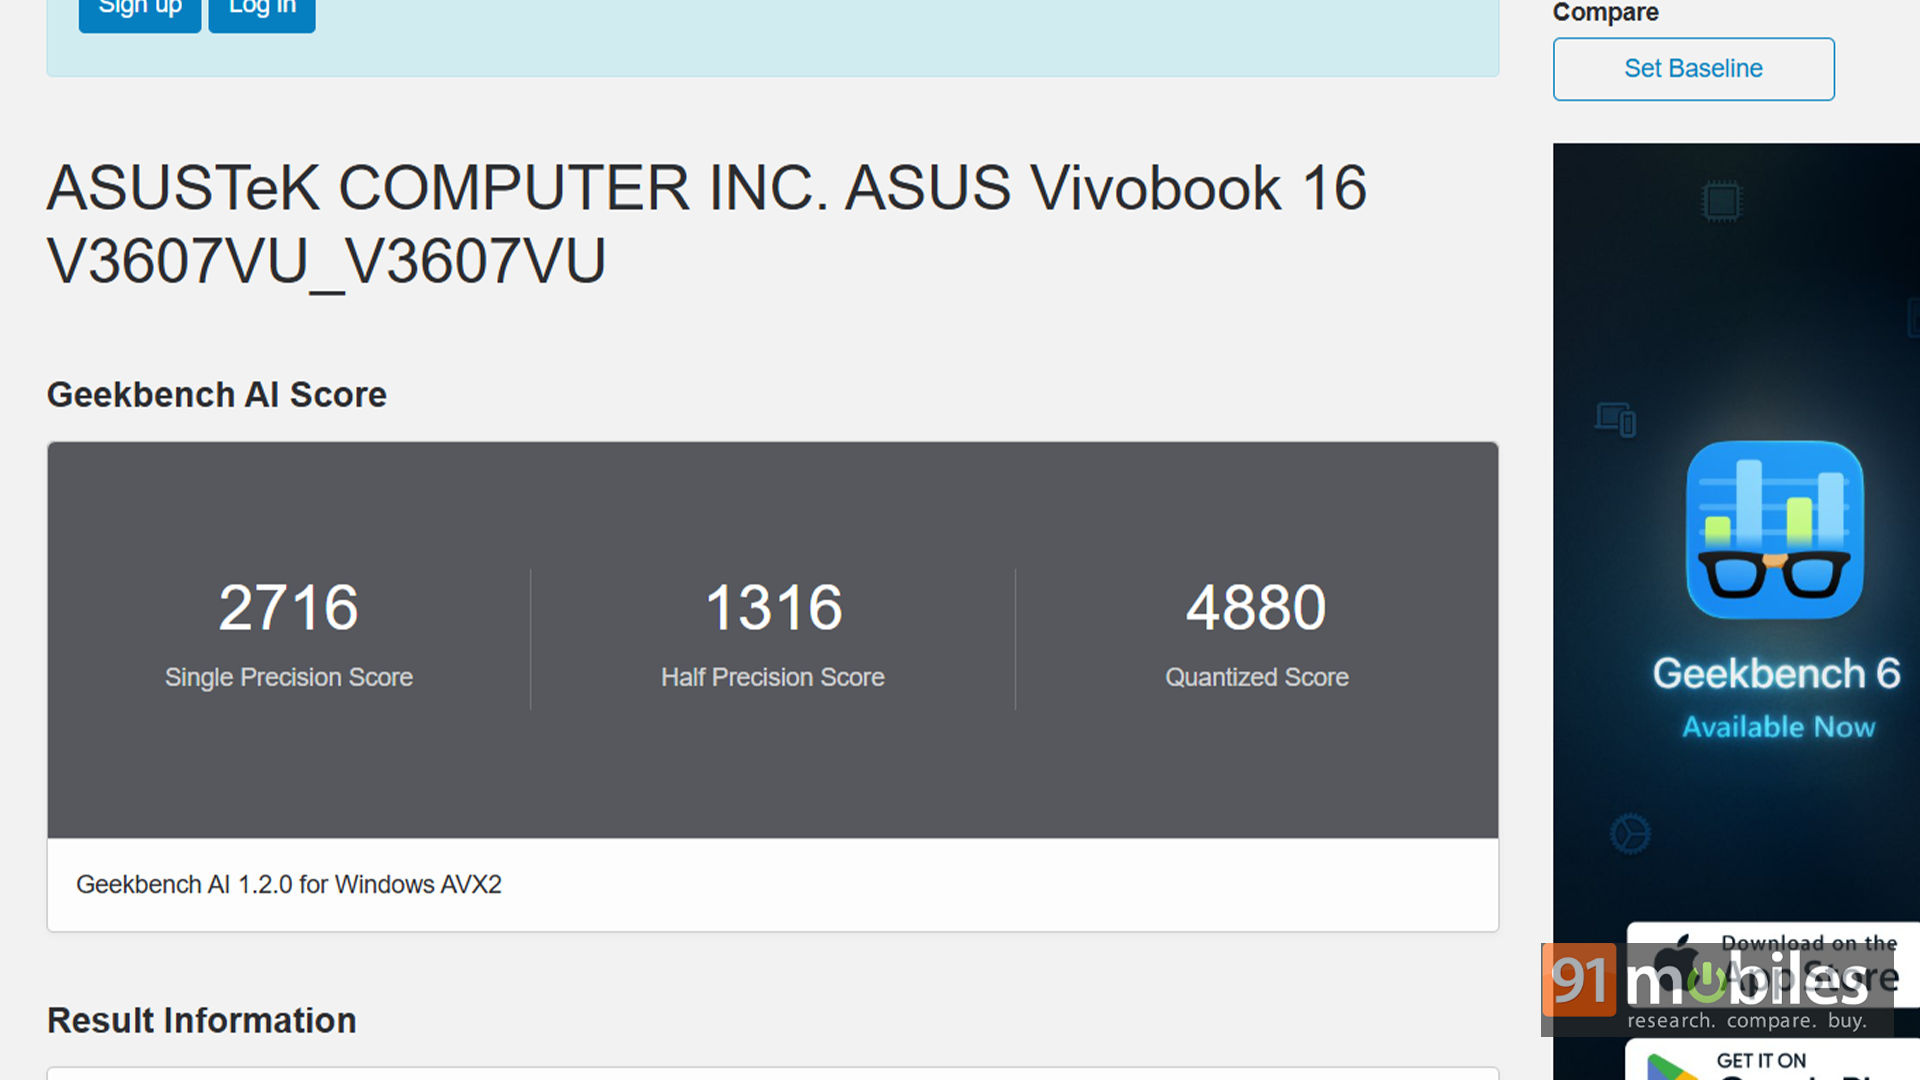
Task: Click the Geekbench AI 1.2.0 version text
Action: point(289,885)
